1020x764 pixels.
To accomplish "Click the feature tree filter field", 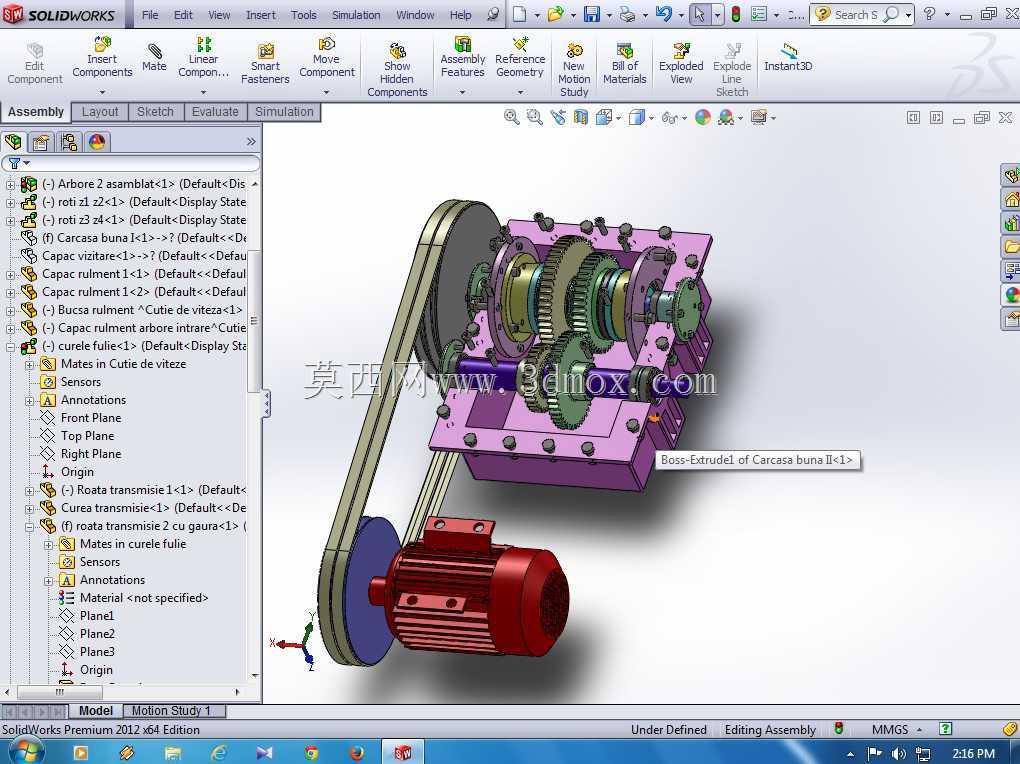I will coord(130,163).
